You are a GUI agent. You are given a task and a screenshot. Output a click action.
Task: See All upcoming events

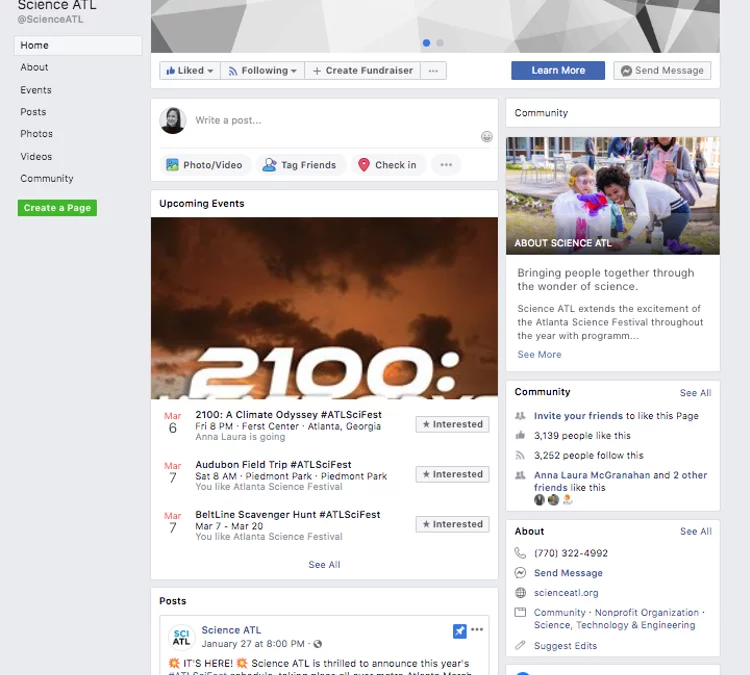[324, 564]
